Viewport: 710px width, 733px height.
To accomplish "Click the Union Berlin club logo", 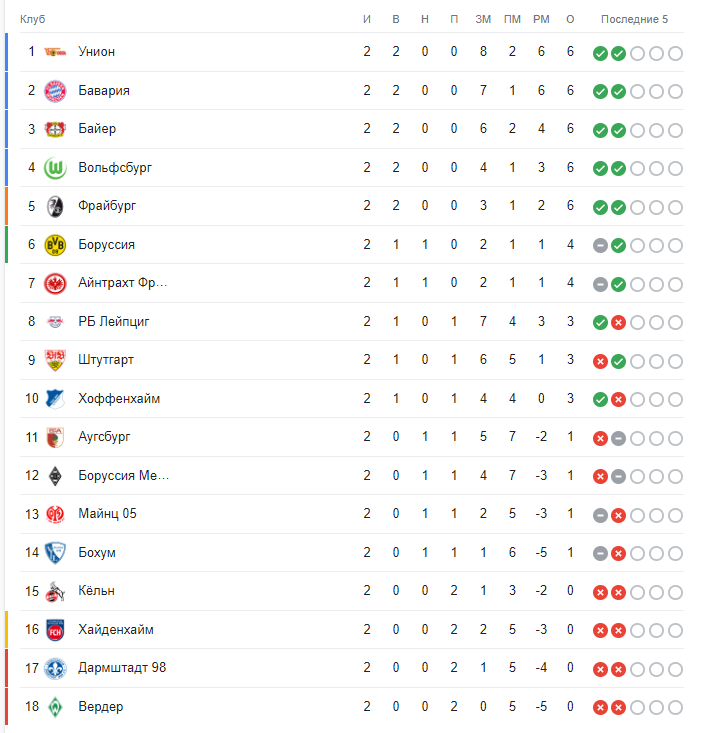I will click(55, 52).
